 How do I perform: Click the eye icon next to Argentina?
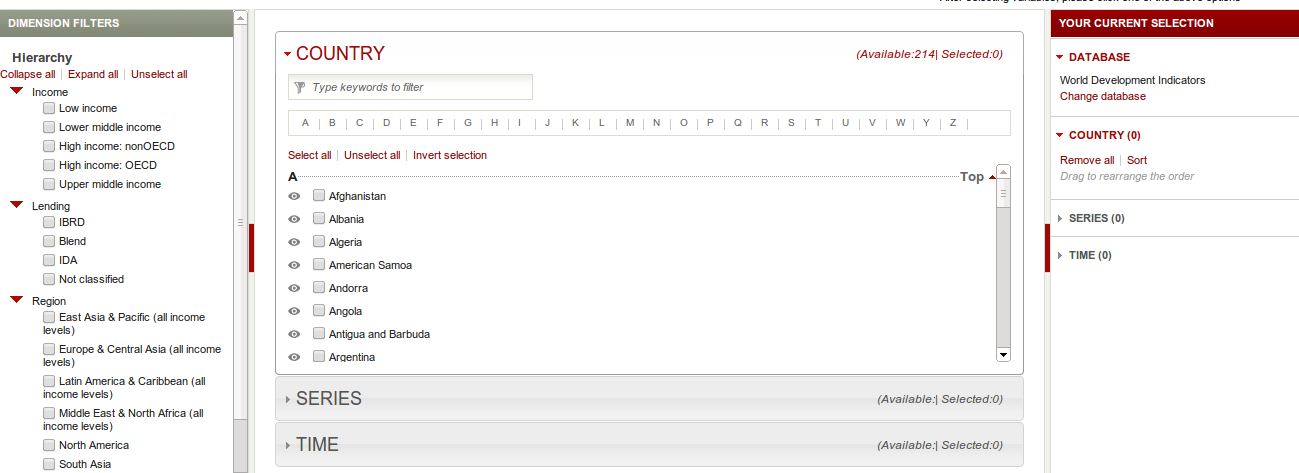[294, 357]
